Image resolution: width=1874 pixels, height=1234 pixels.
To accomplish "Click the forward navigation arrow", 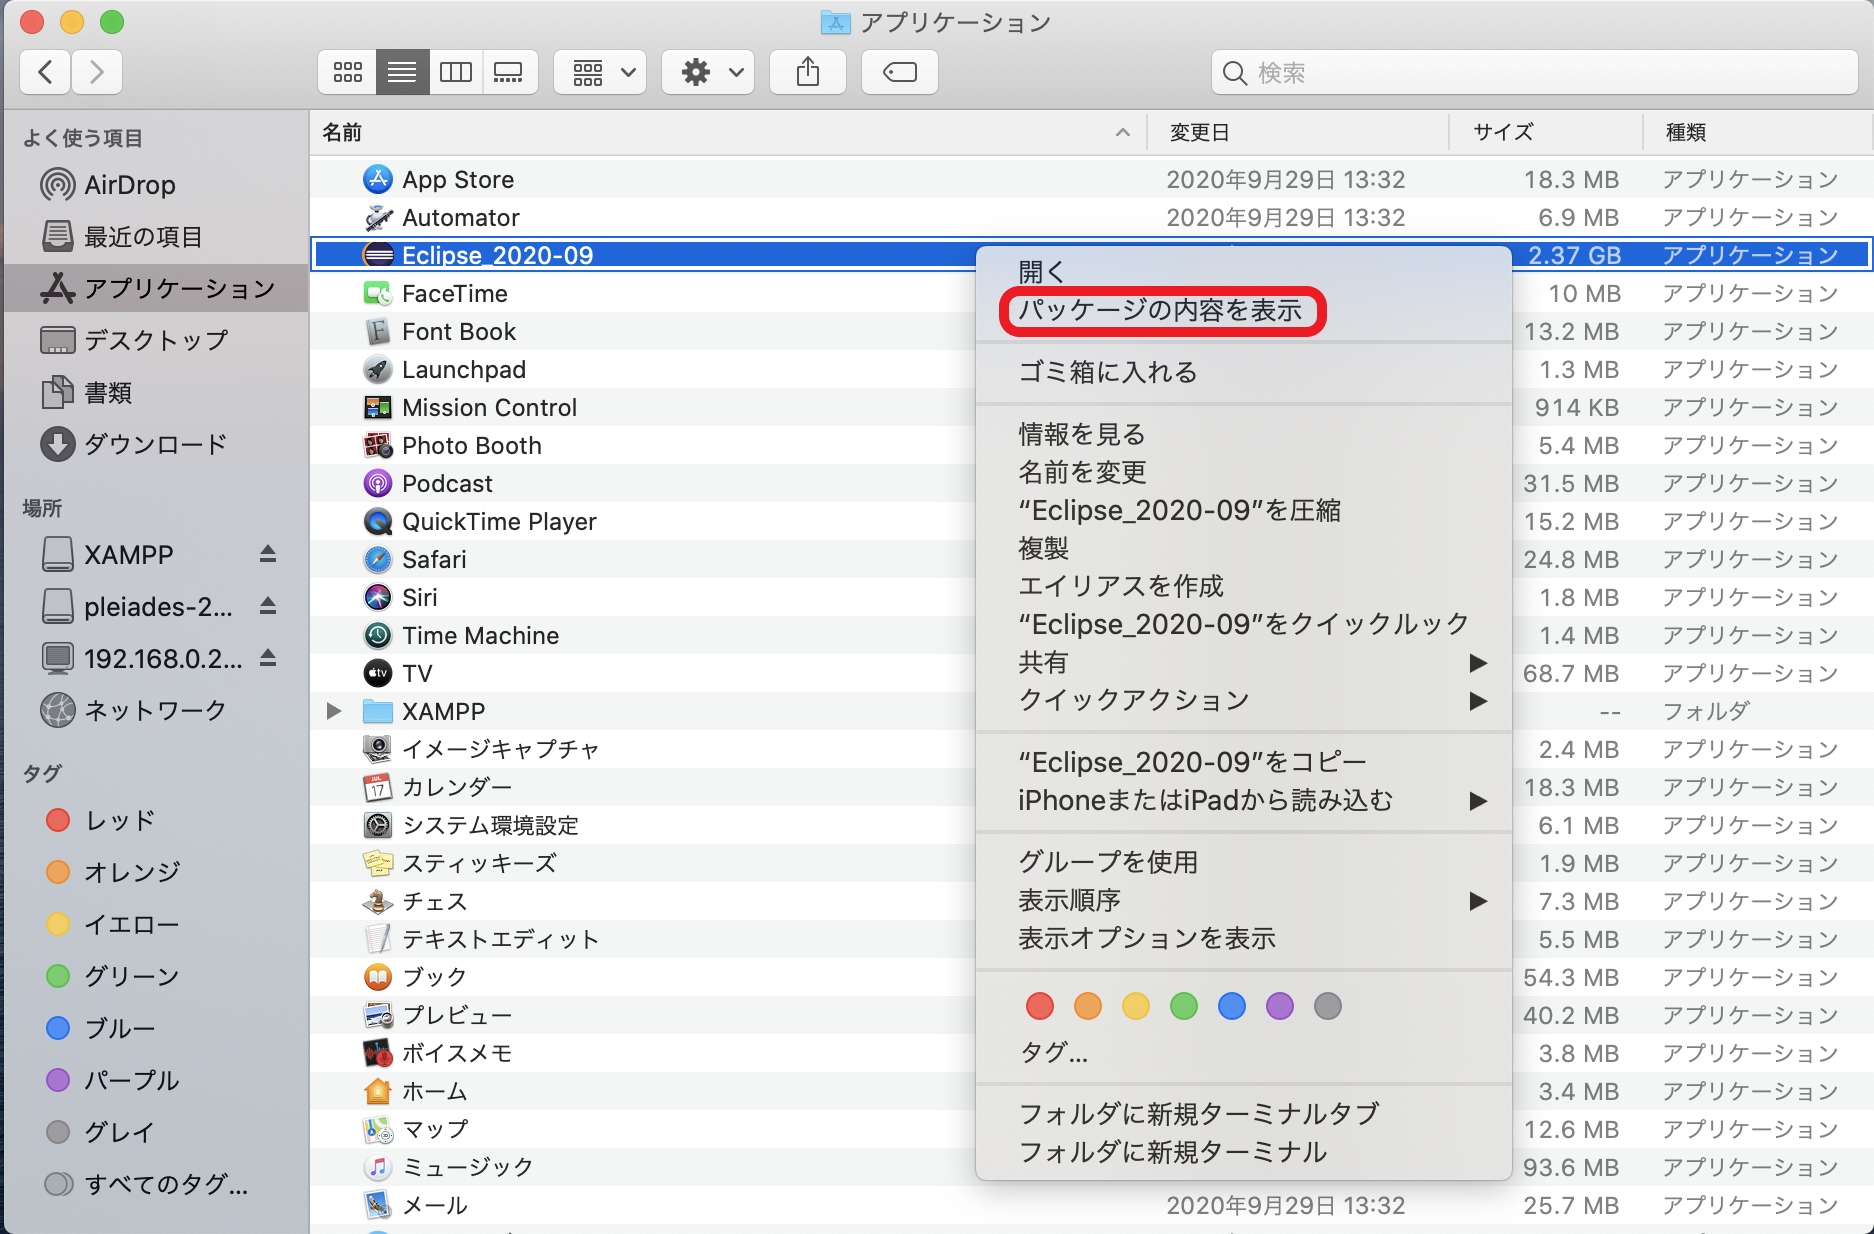I will pos(97,72).
